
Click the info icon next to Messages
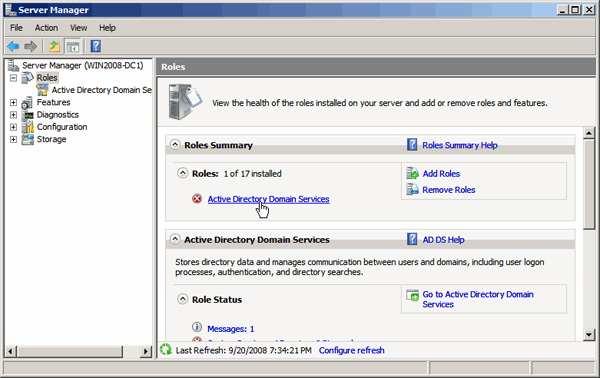(x=197, y=327)
